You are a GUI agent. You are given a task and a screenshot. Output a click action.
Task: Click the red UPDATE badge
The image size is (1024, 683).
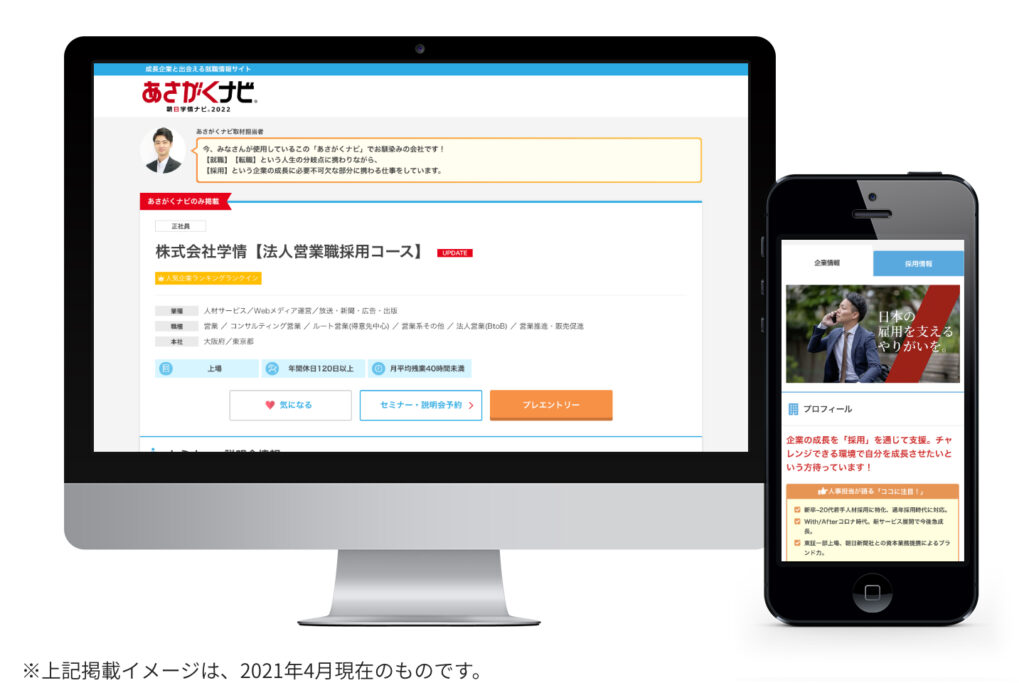[454, 253]
